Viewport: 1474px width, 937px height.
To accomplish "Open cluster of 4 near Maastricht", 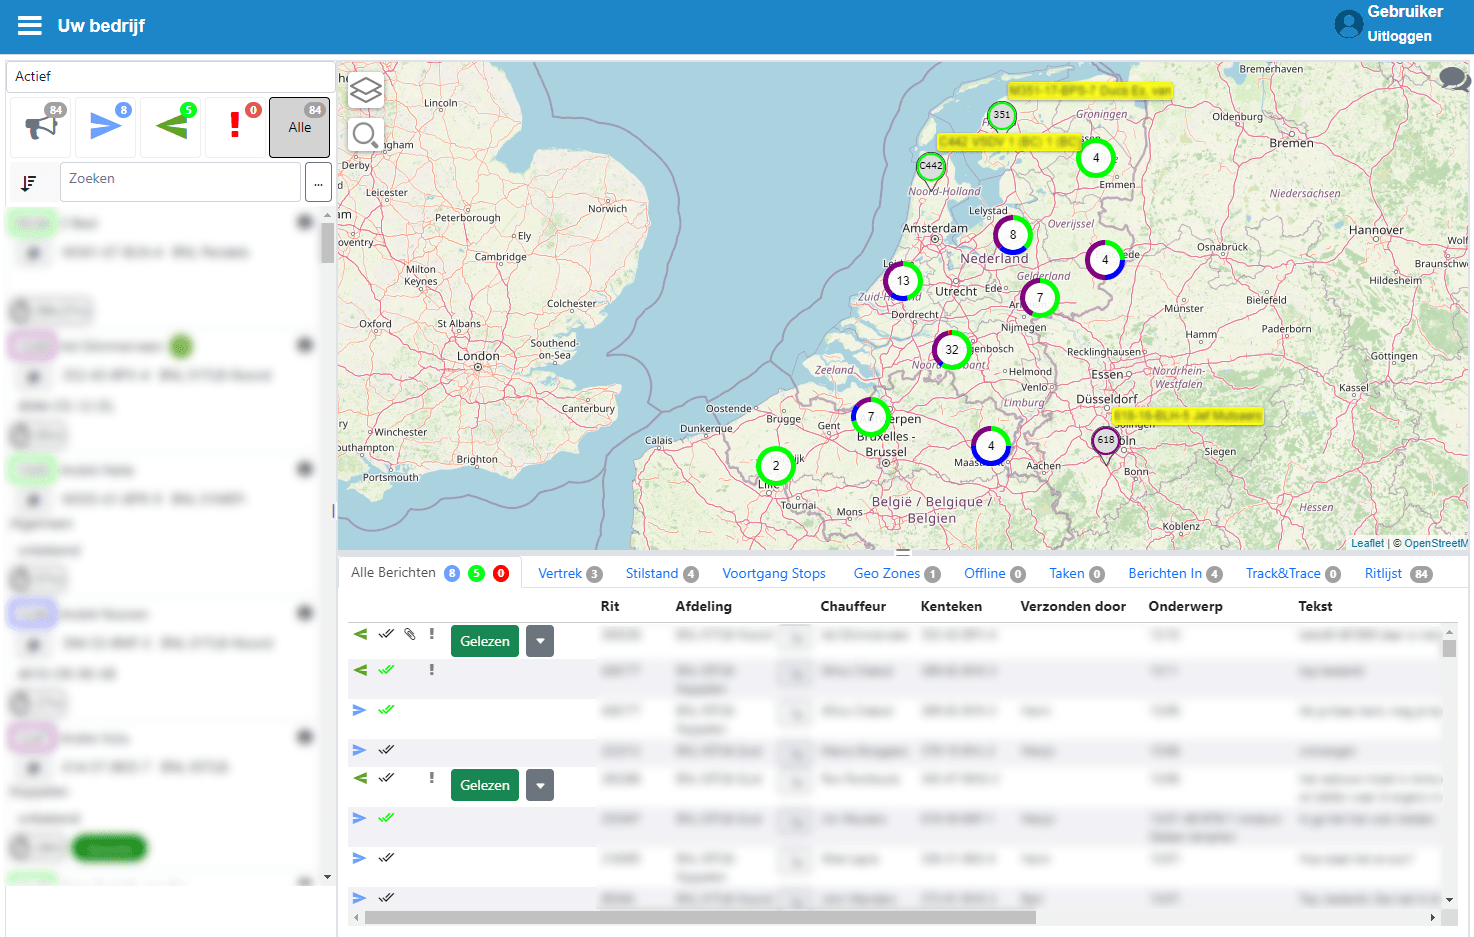I will click(x=991, y=446).
